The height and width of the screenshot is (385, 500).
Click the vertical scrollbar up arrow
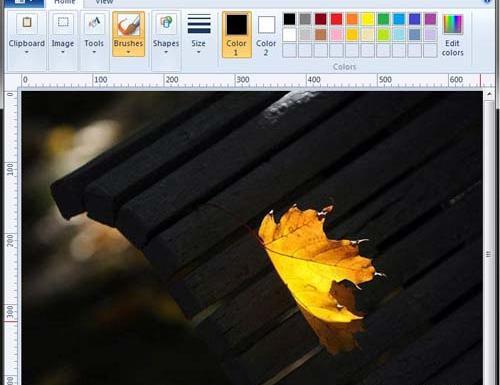click(489, 94)
